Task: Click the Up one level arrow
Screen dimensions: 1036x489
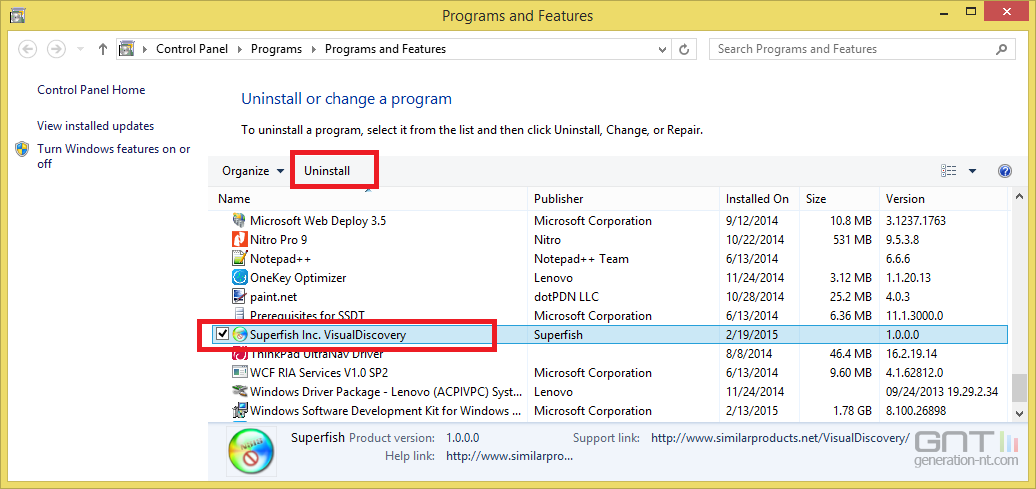Action: coord(102,49)
